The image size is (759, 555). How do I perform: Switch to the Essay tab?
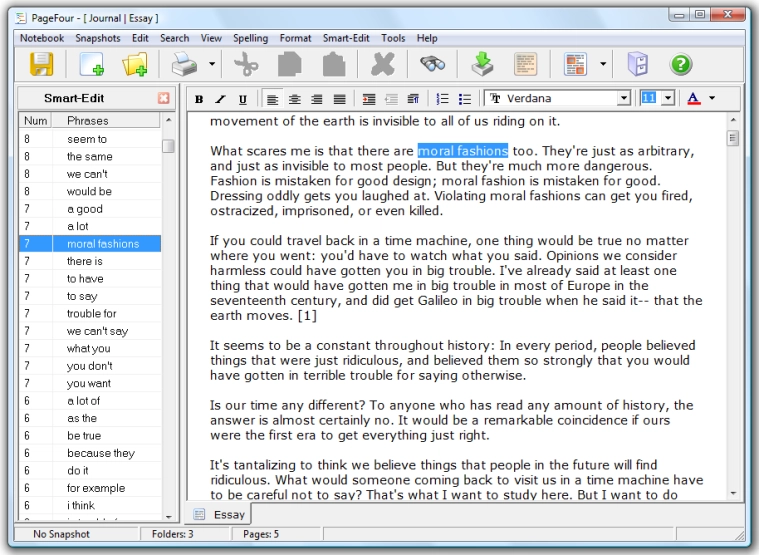(219, 514)
